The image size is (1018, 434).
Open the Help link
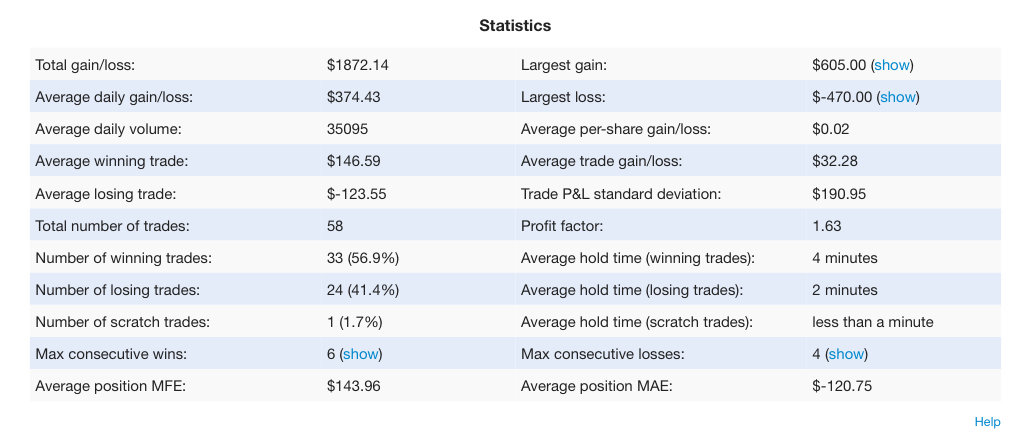tap(987, 422)
